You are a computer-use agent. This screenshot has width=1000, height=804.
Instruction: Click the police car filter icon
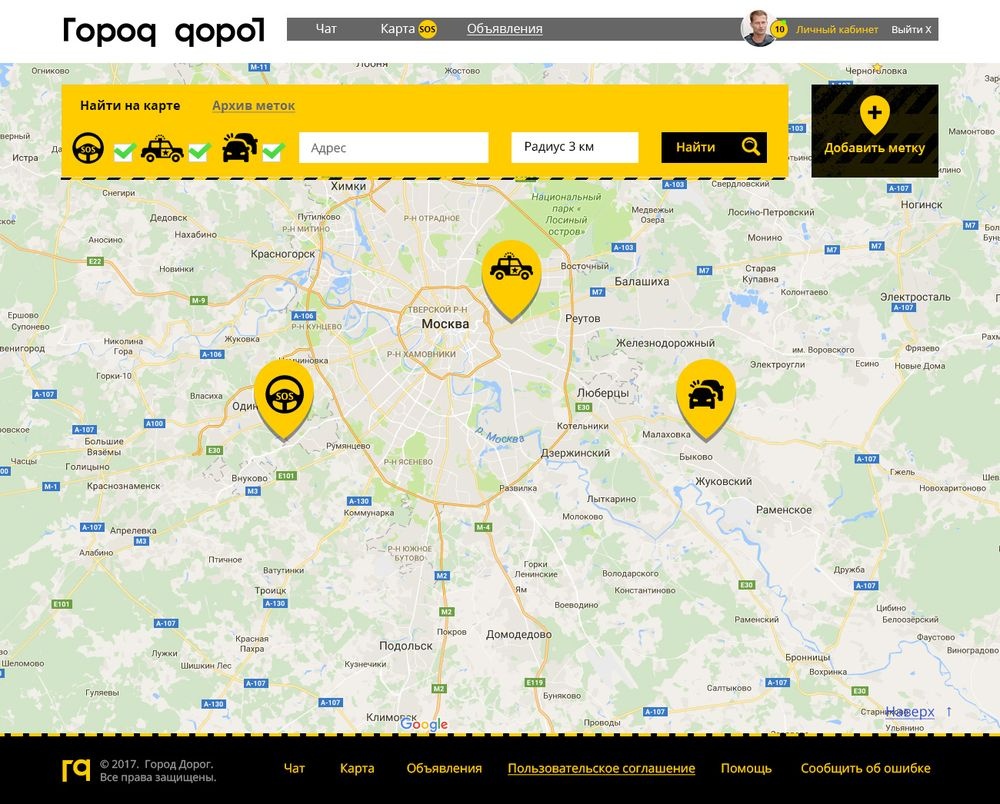coord(162,149)
